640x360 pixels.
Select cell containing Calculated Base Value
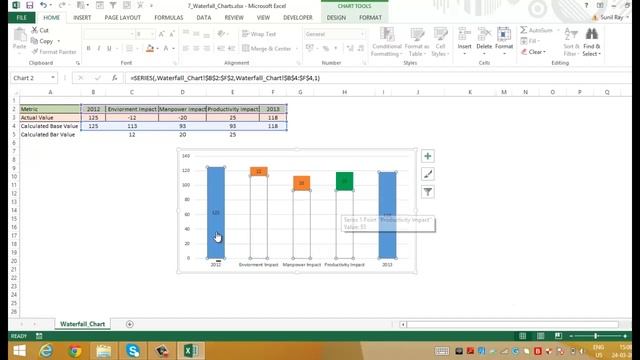[50, 126]
